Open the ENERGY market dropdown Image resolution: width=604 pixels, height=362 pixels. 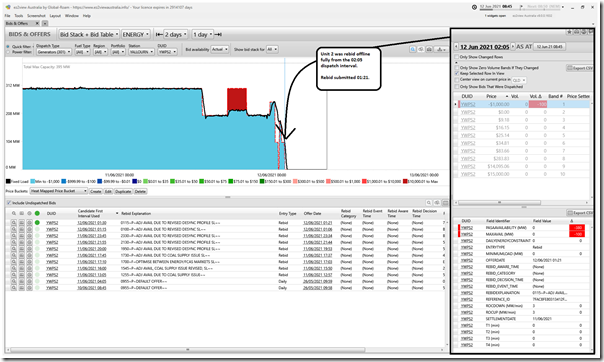tap(136, 34)
